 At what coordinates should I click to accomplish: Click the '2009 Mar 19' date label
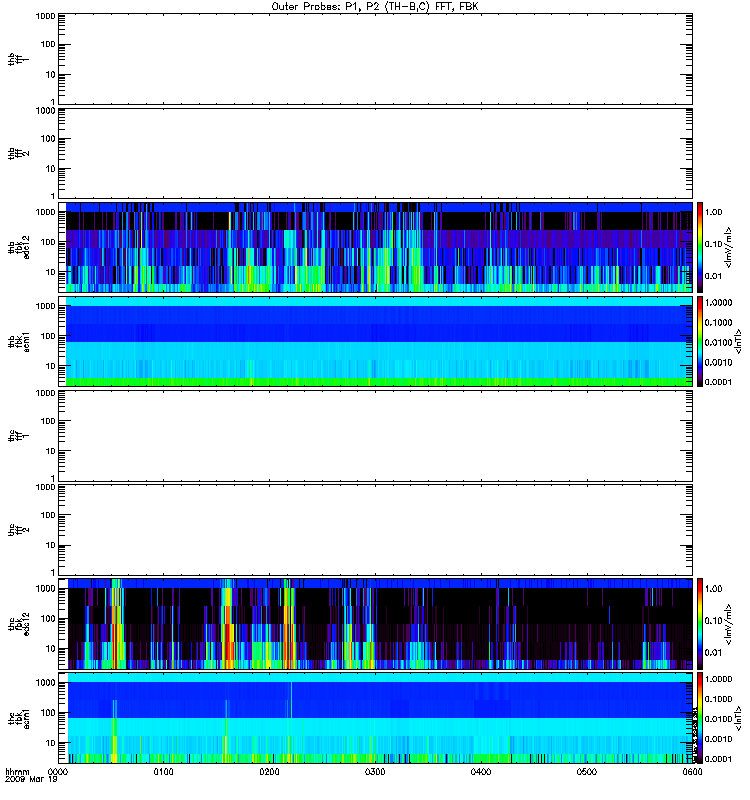click(31, 780)
